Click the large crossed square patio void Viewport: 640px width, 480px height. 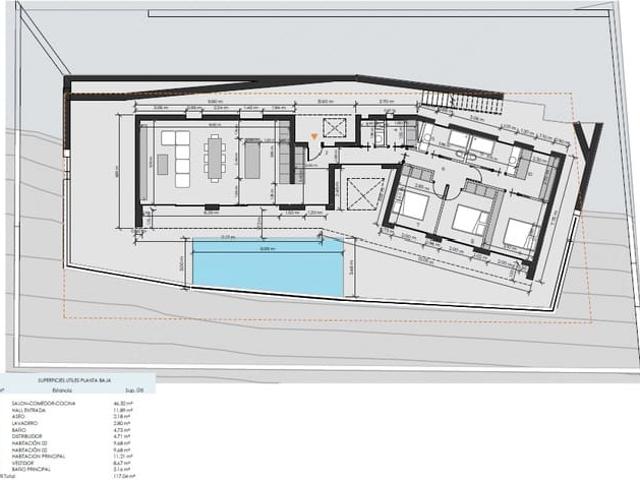click(x=364, y=193)
